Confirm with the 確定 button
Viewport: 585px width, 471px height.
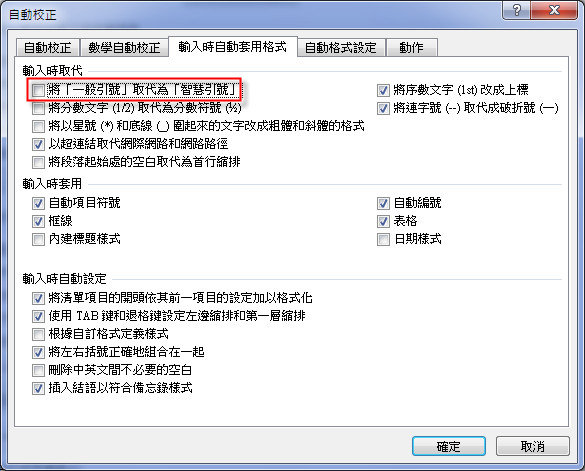tap(449, 446)
